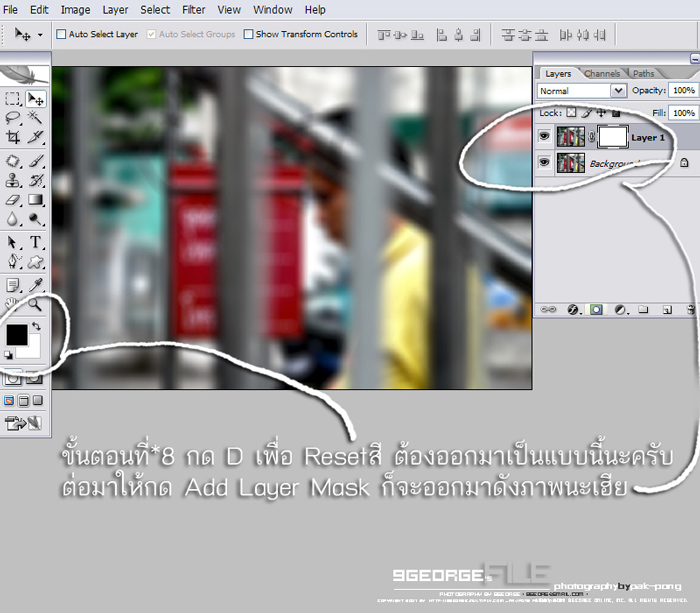Select the Eyedropper tool
Image resolution: width=700 pixels, height=613 pixels.
[x=36, y=285]
